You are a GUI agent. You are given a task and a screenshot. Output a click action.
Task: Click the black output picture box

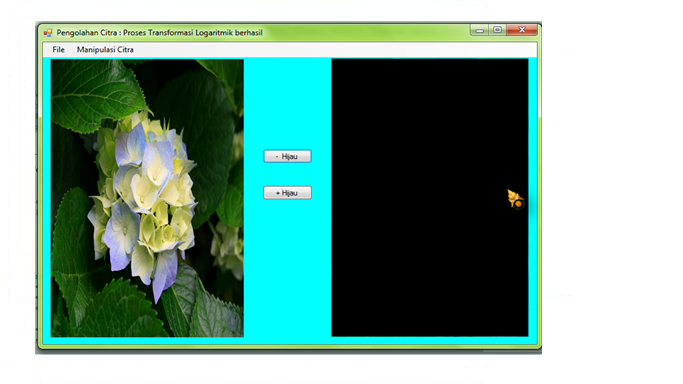coord(430,198)
